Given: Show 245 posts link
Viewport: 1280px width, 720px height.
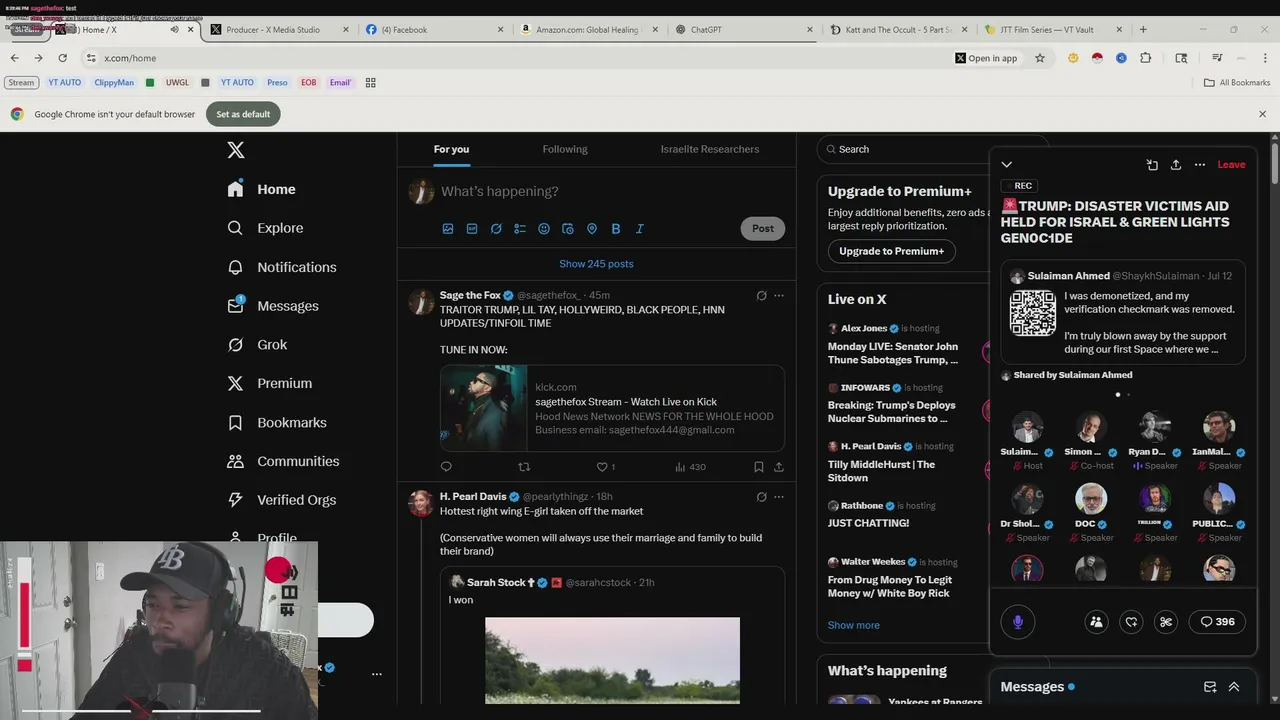Looking at the screenshot, I should pyautogui.click(x=596, y=264).
